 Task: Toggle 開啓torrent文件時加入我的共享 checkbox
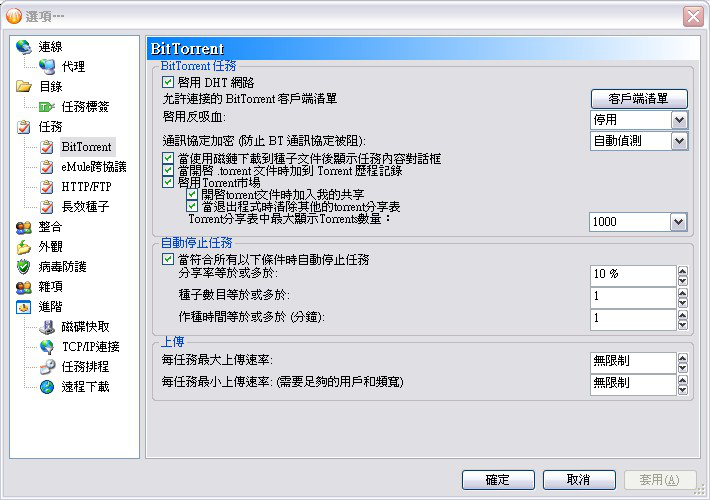pyautogui.click(x=192, y=194)
